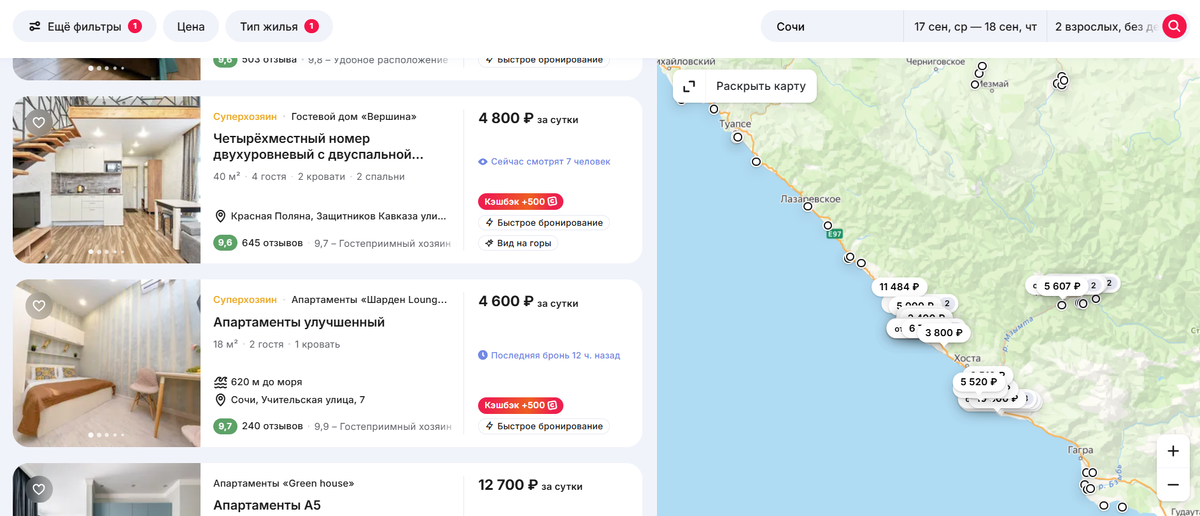Click the 5 520 ₽ map price pin
1200x516 pixels.
pyautogui.click(x=979, y=382)
